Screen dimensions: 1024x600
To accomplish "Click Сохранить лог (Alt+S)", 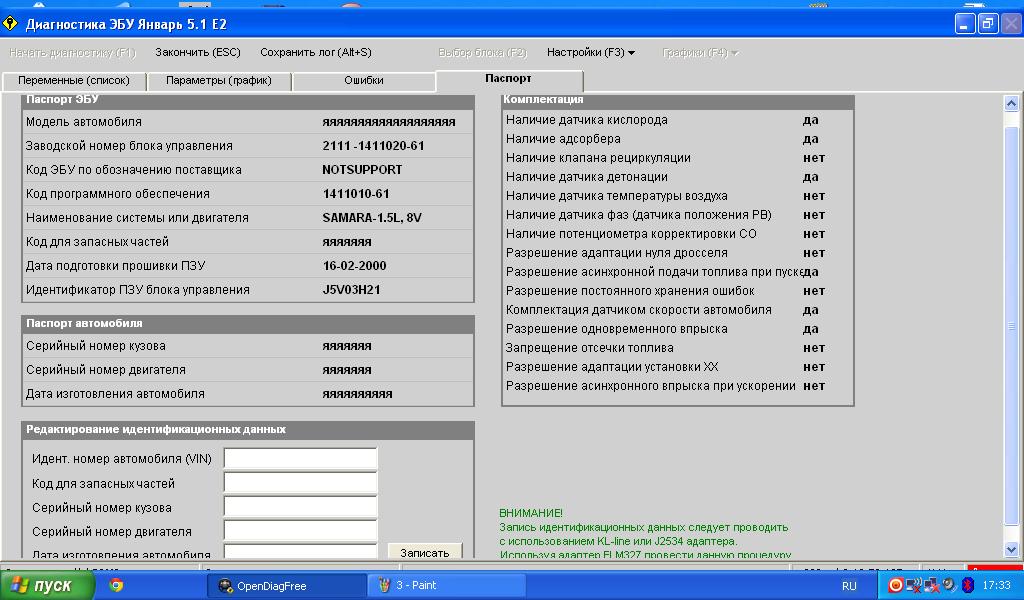I will point(315,52).
